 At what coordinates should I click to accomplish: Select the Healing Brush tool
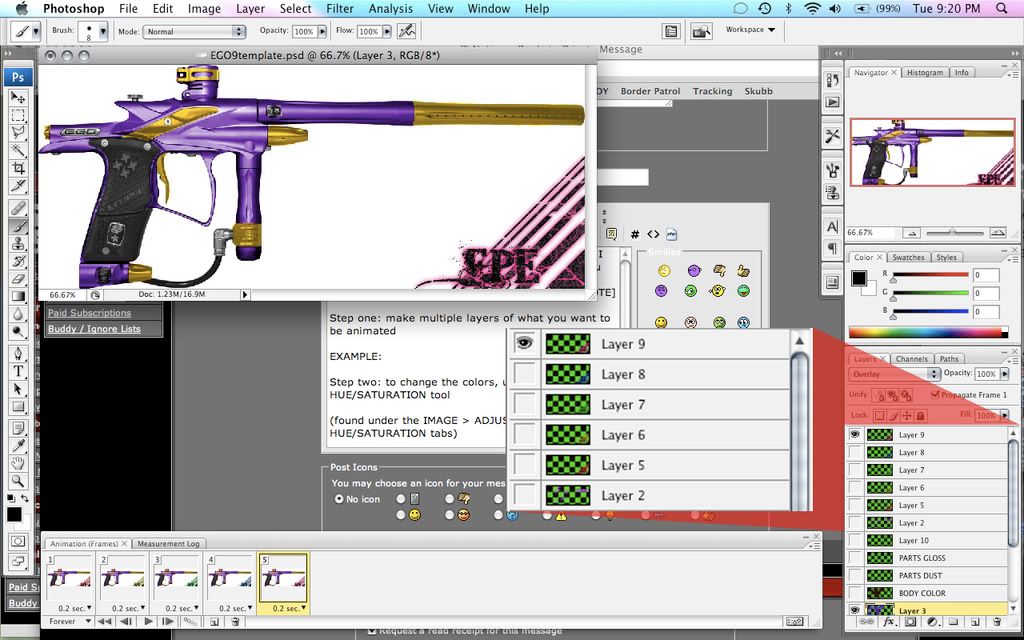[18, 208]
